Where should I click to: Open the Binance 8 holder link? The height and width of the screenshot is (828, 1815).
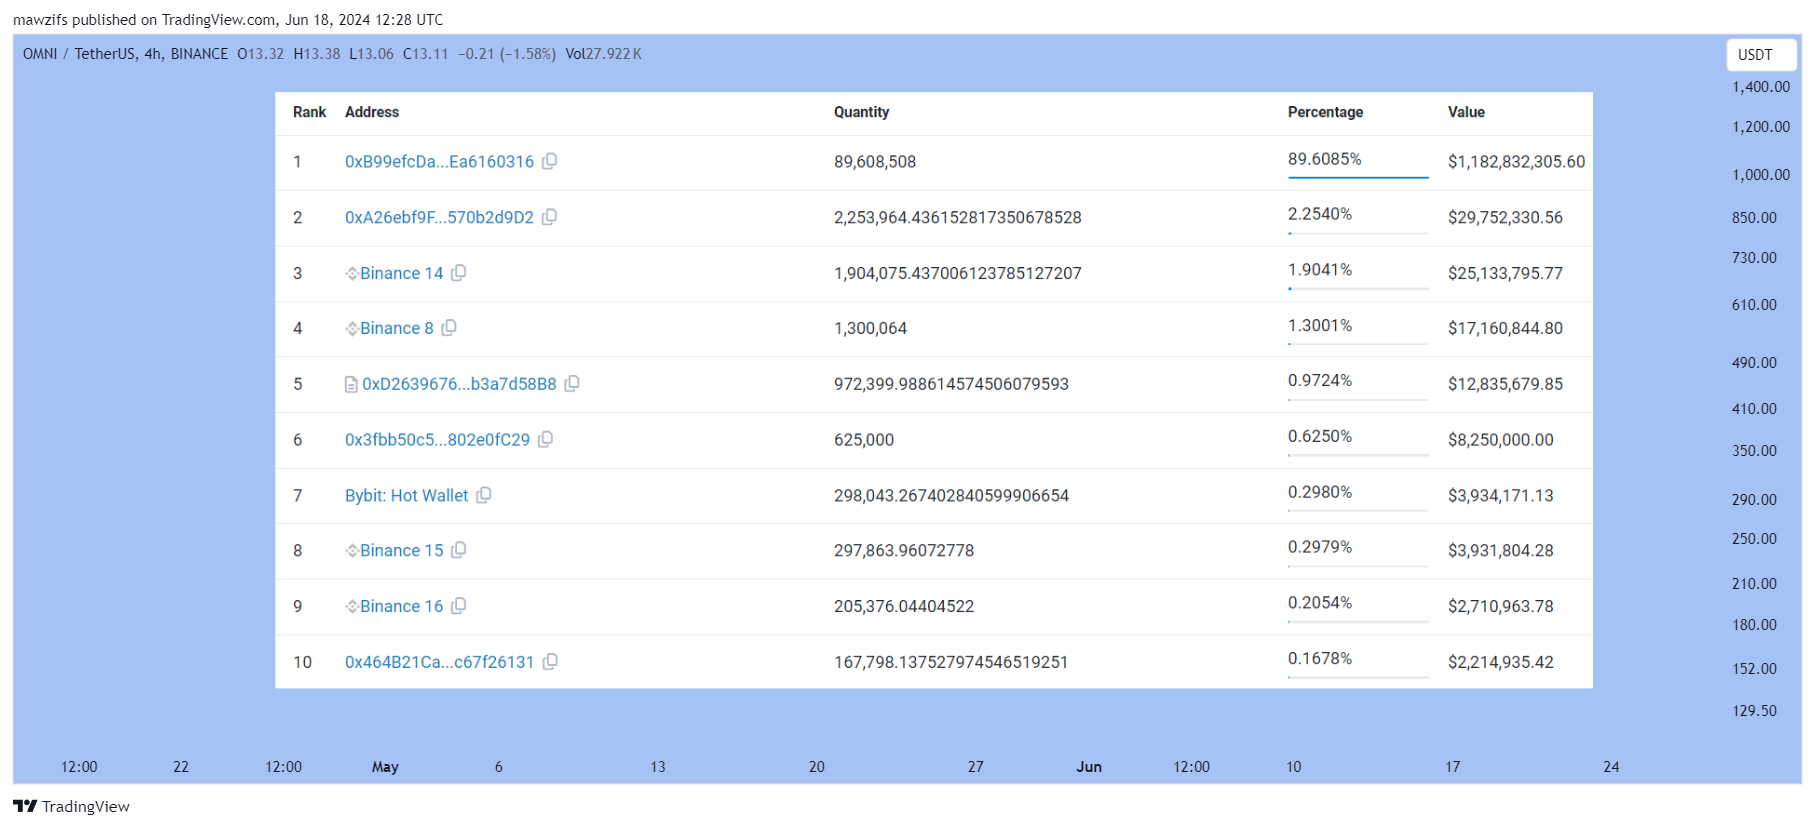[397, 328]
